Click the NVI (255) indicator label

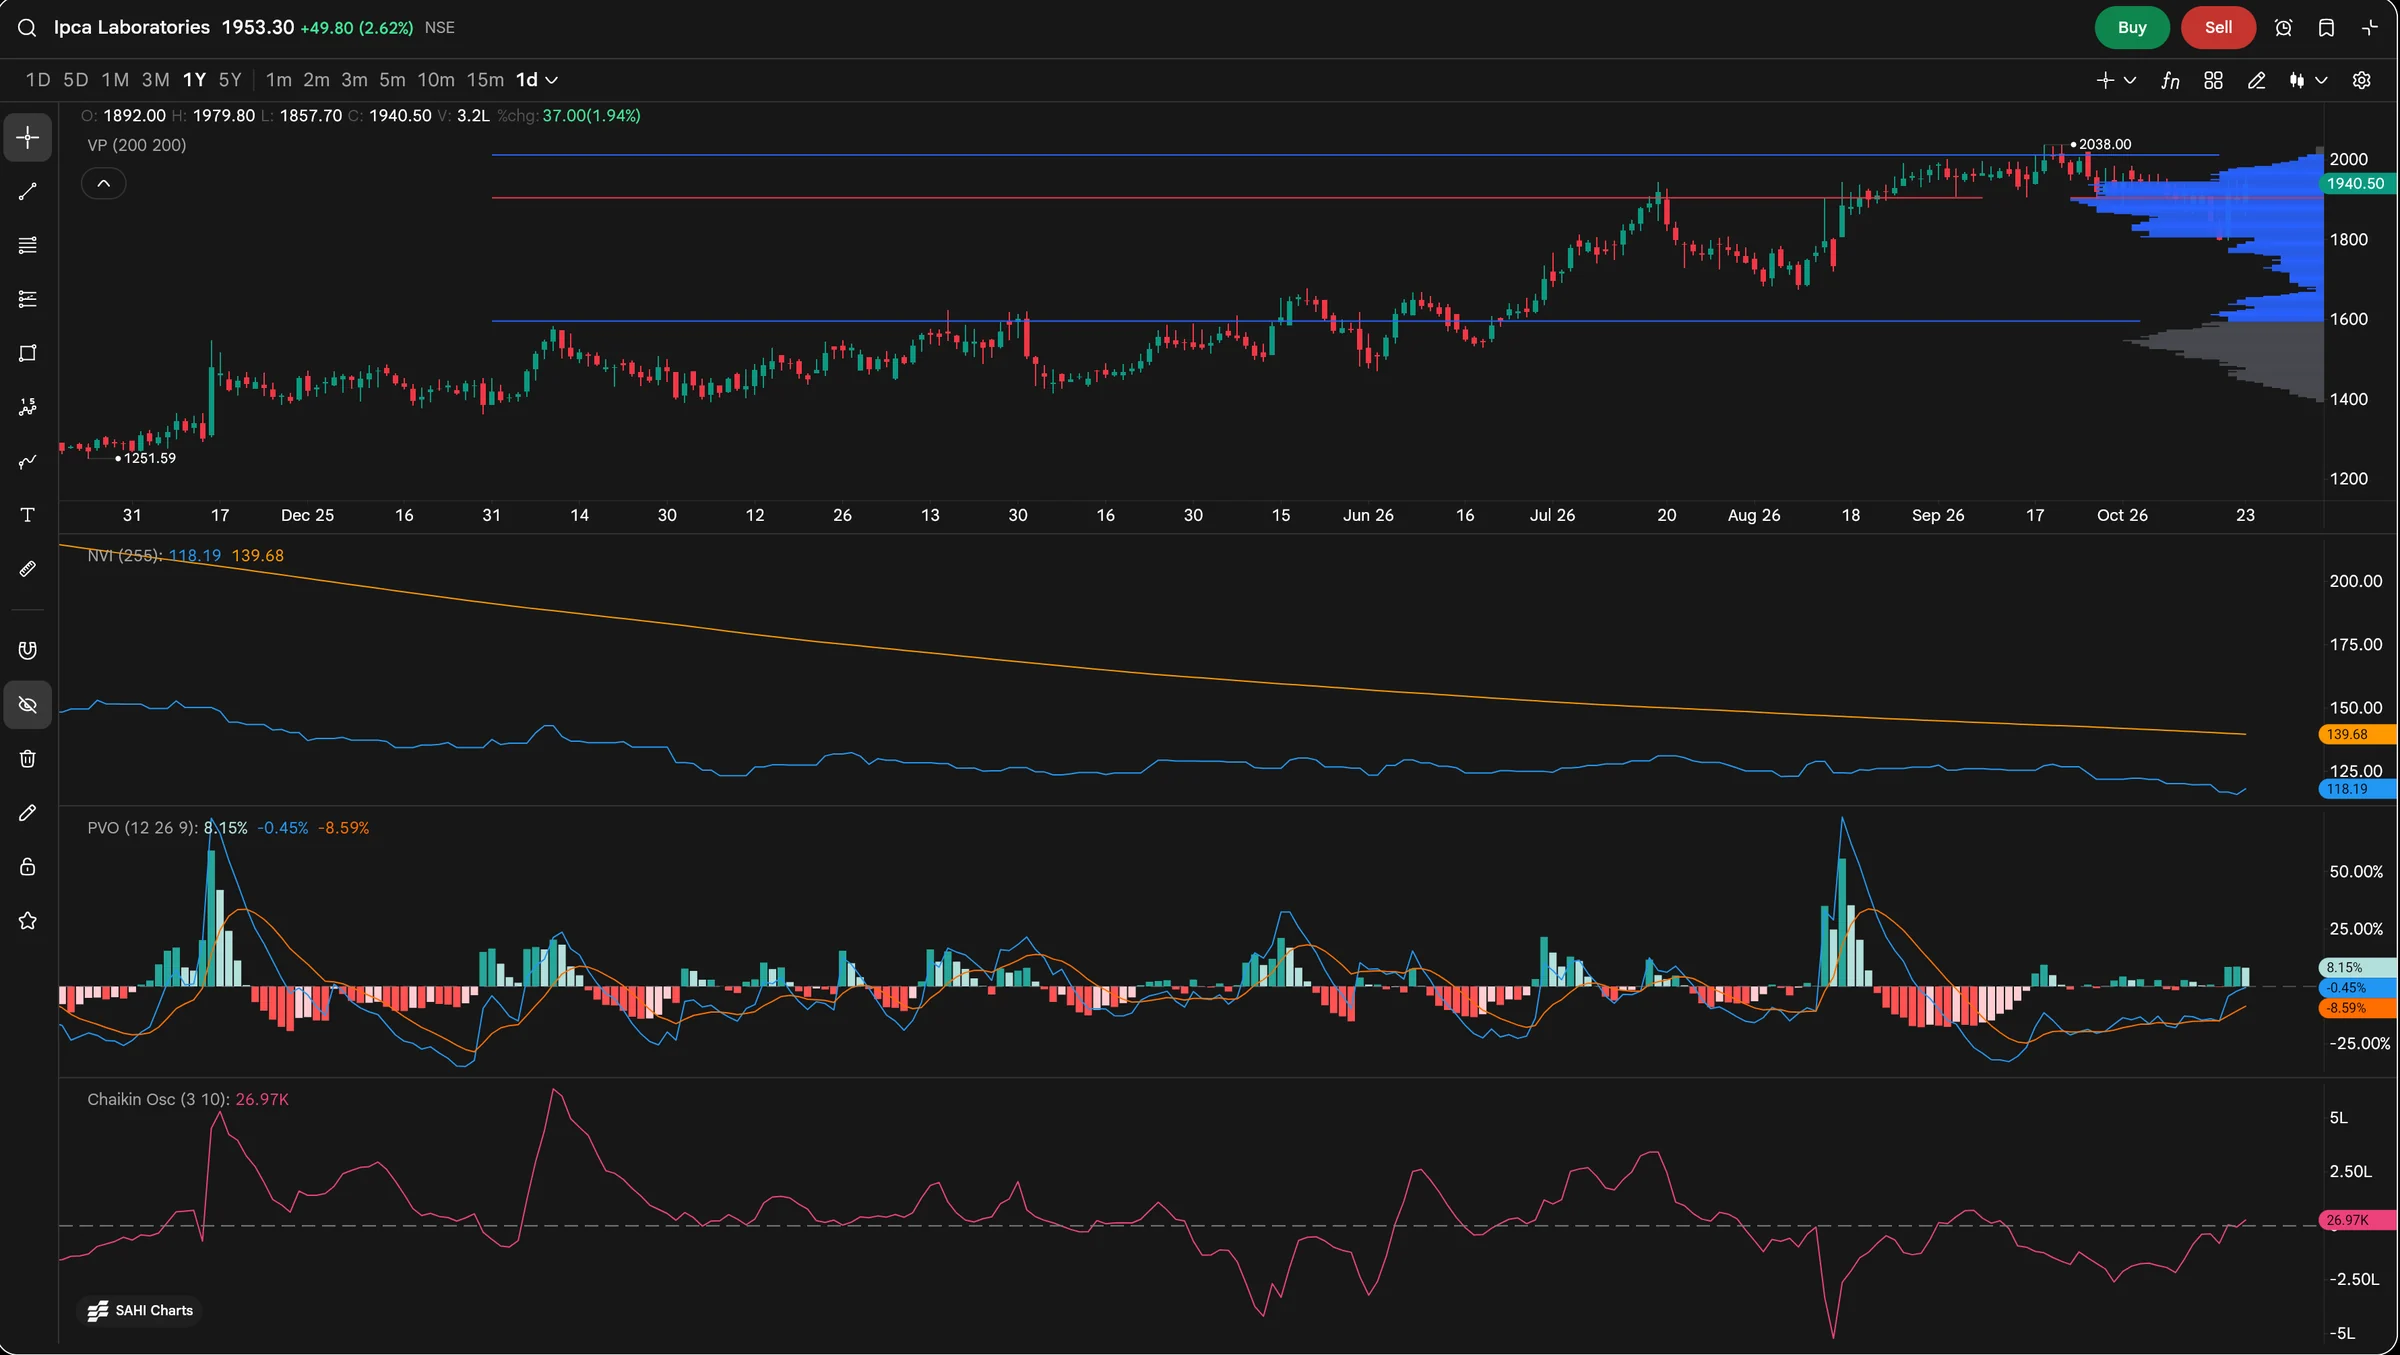point(124,555)
